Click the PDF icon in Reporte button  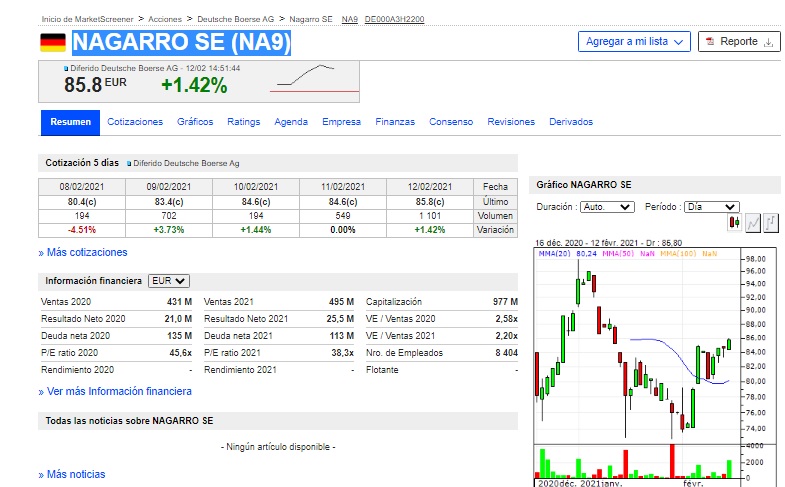pyautogui.click(x=709, y=42)
